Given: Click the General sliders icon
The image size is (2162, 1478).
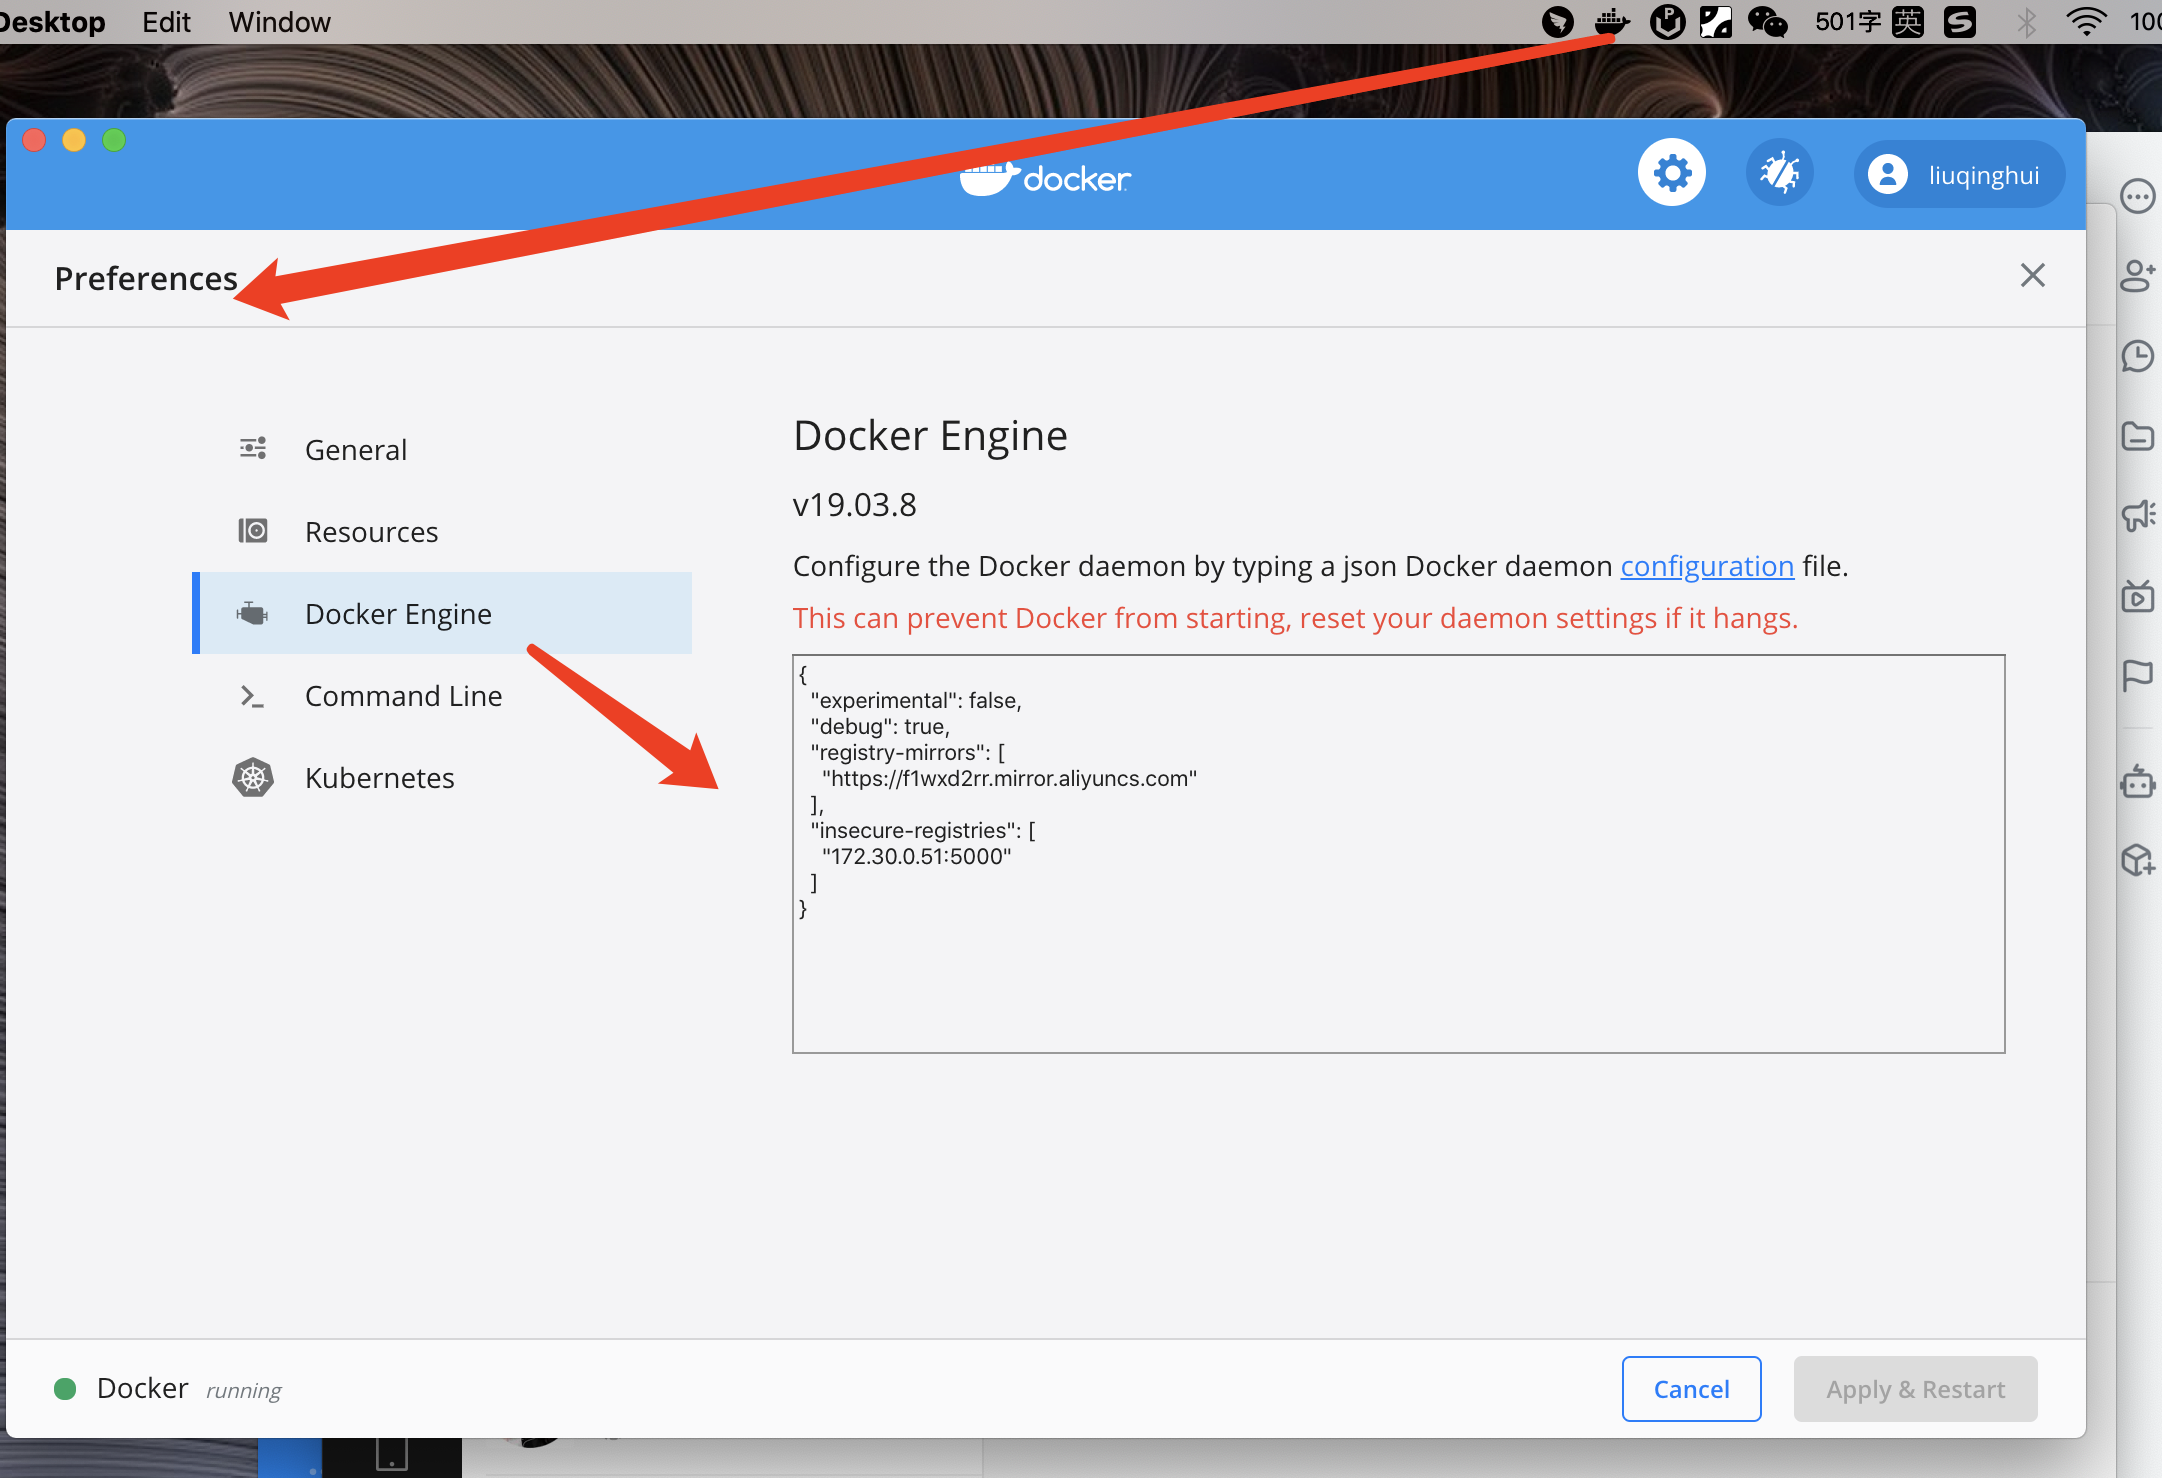Looking at the screenshot, I should [253, 448].
